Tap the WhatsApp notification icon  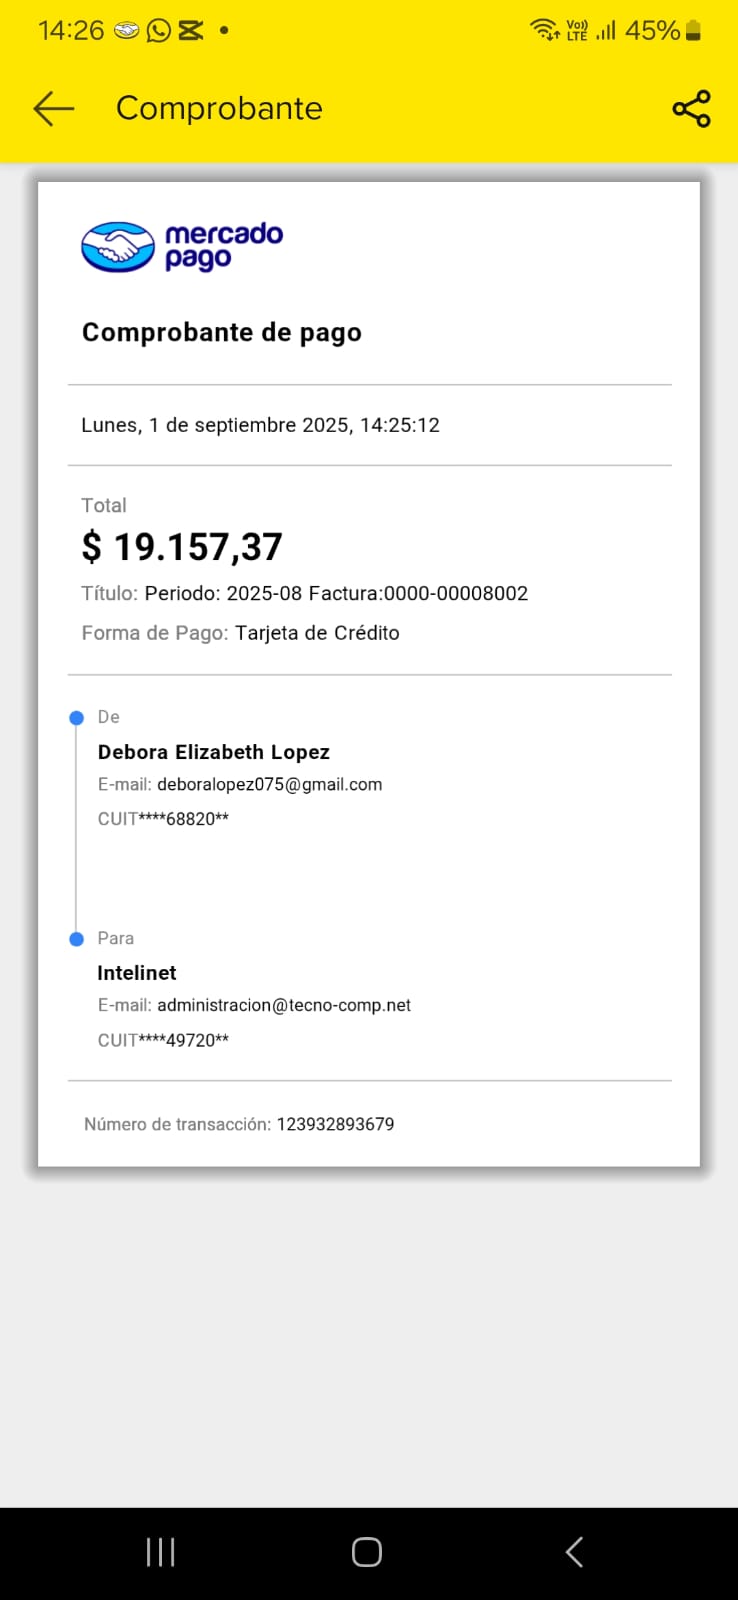[158, 31]
